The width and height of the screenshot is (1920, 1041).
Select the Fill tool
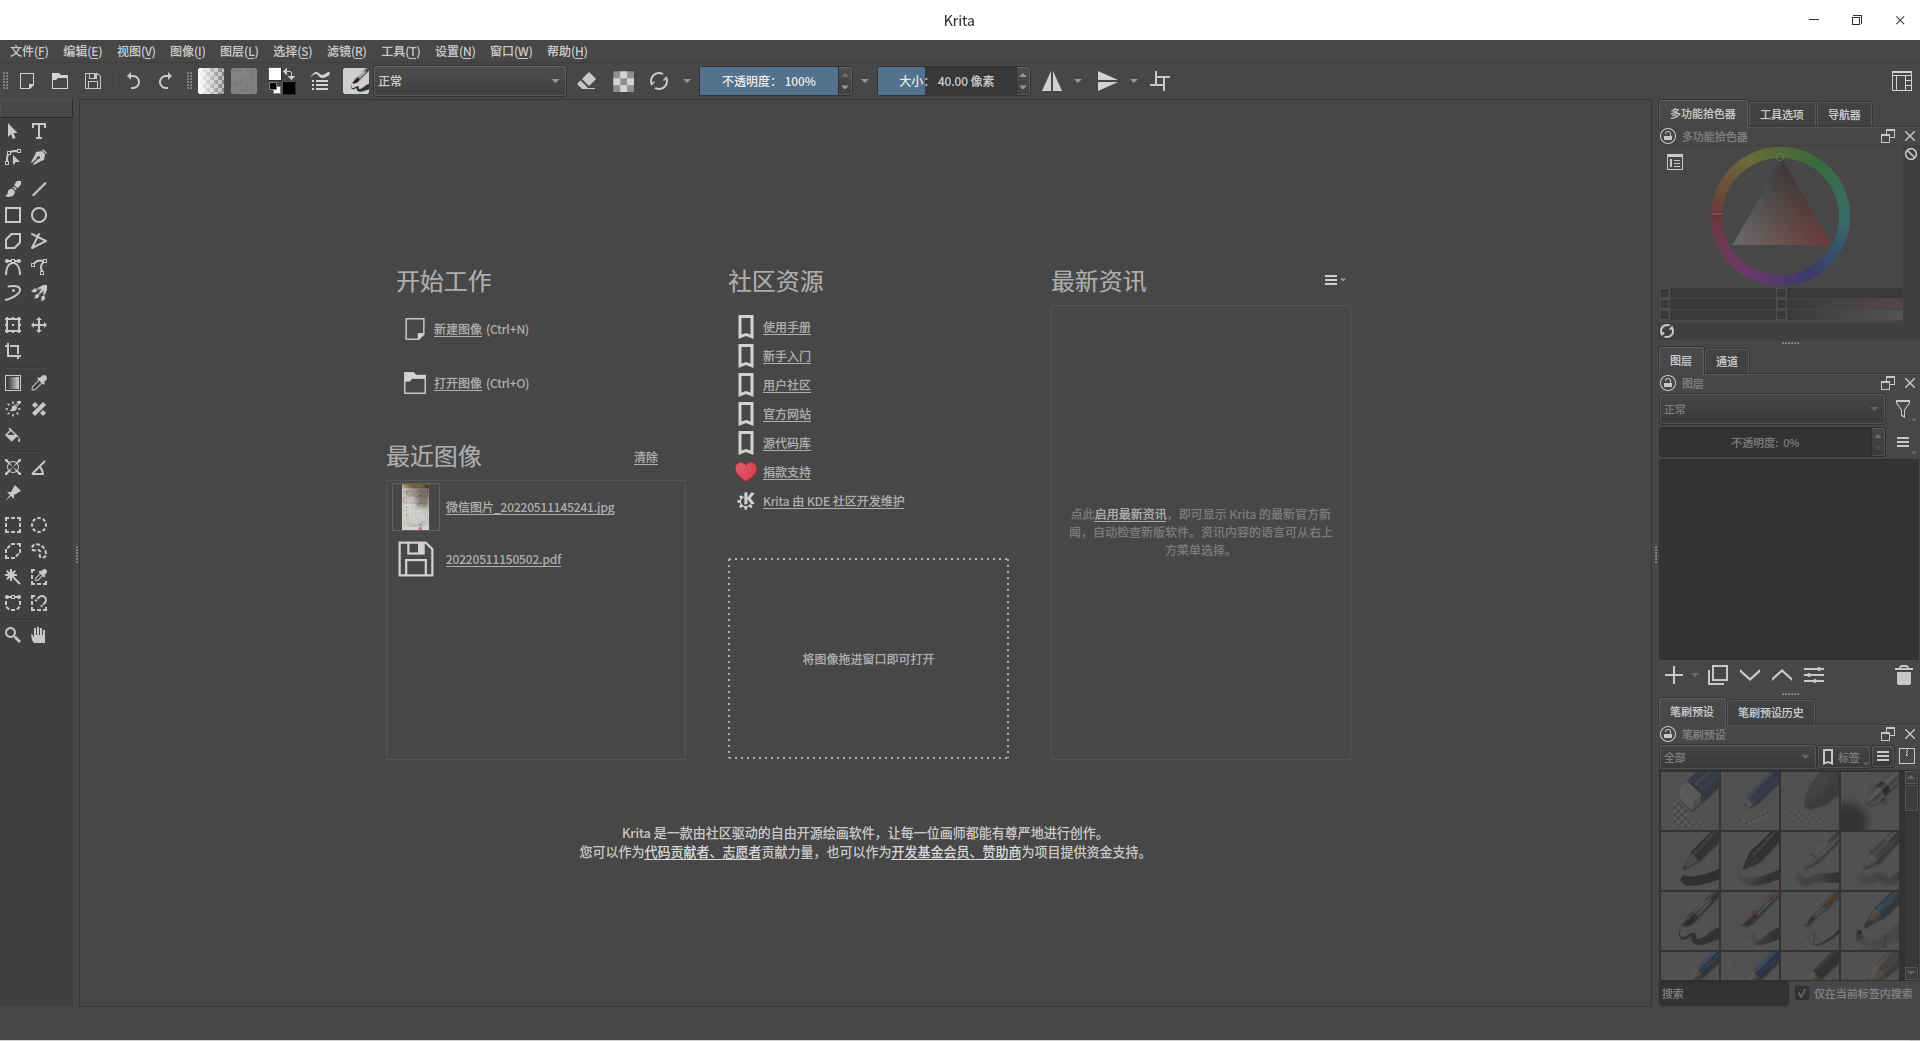click(13, 436)
